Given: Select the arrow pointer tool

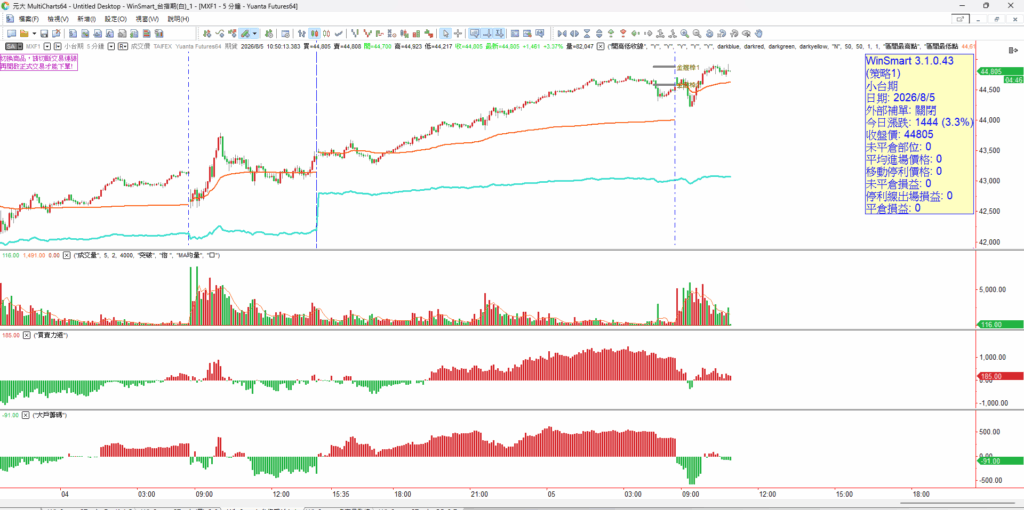Looking at the screenshot, I should tap(445, 33).
